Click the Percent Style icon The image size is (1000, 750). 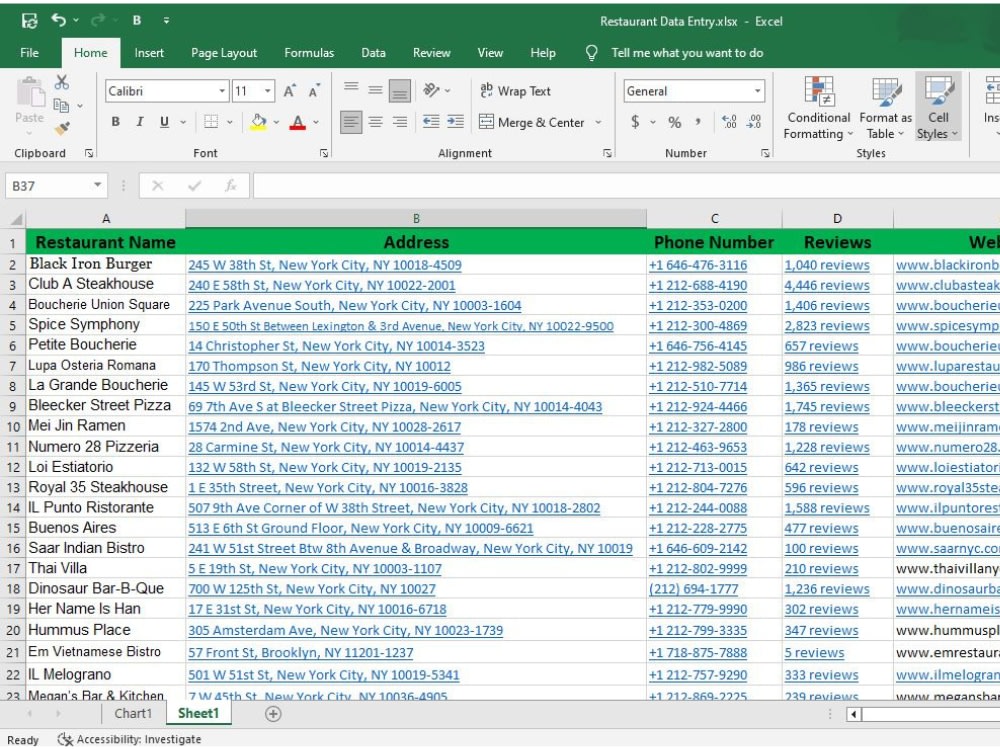(x=675, y=122)
